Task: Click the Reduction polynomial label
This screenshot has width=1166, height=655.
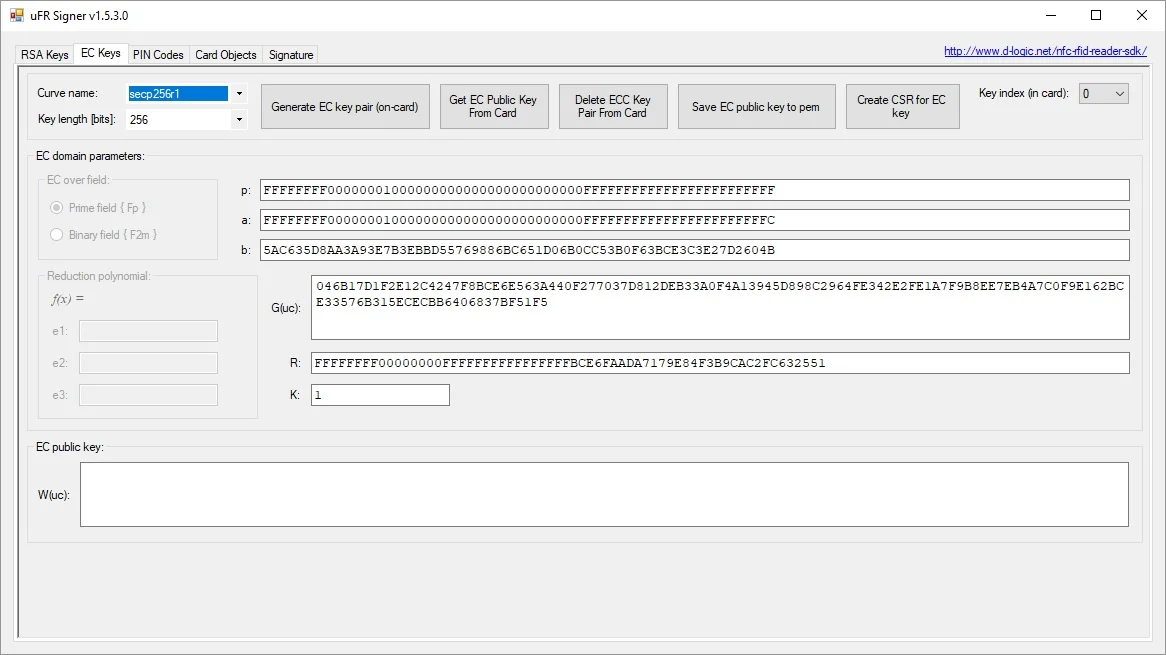Action: click(x=99, y=276)
